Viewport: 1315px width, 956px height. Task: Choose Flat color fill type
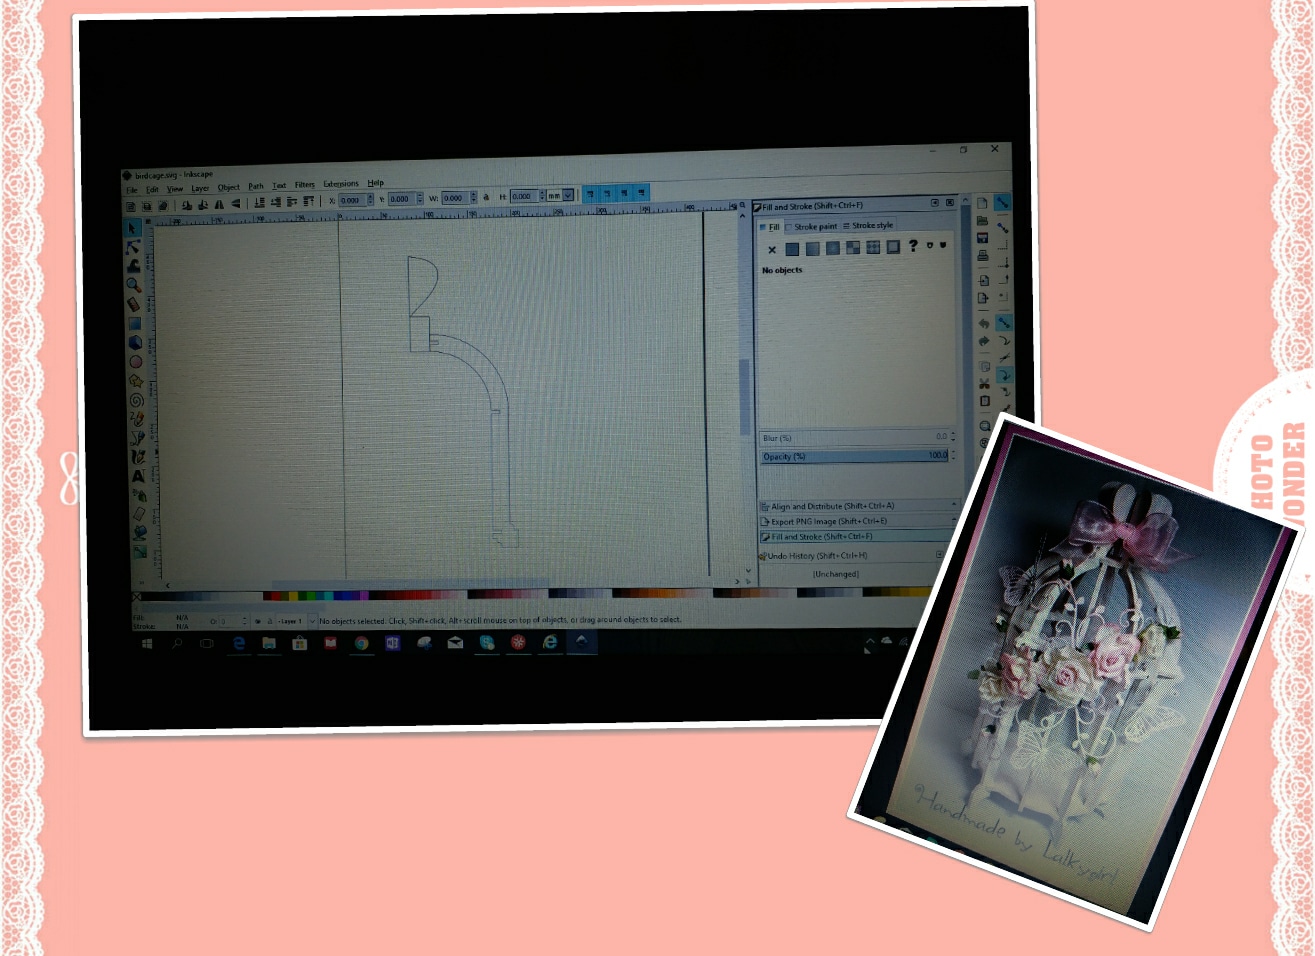(792, 249)
